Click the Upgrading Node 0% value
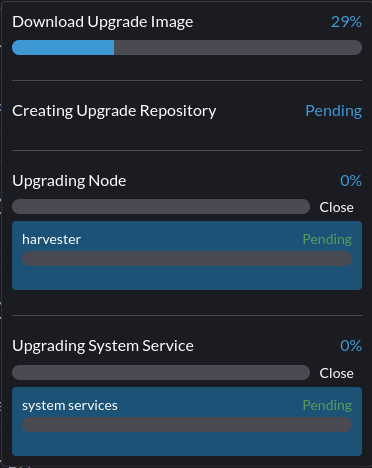The image size is (372, 468). click(x=351, y=181)
